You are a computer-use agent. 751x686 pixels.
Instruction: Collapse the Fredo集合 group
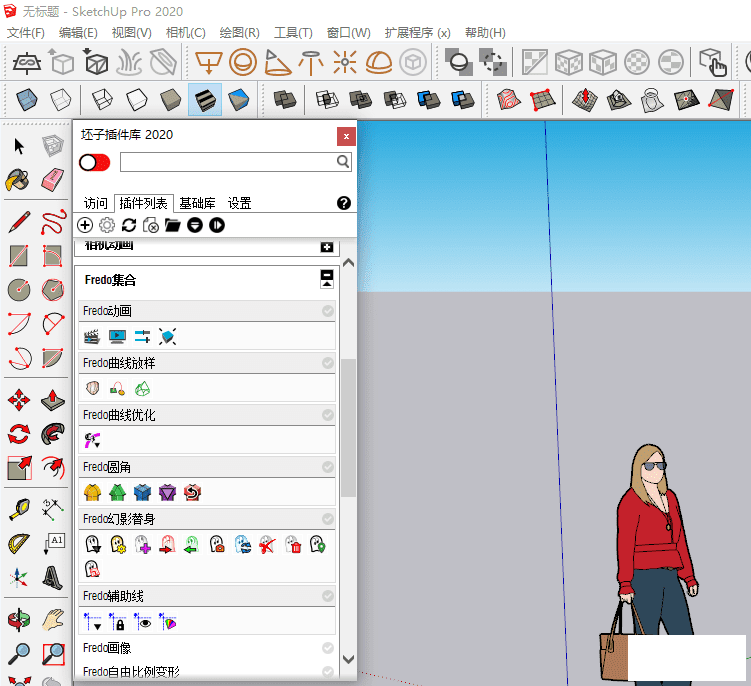coord(327,279)
